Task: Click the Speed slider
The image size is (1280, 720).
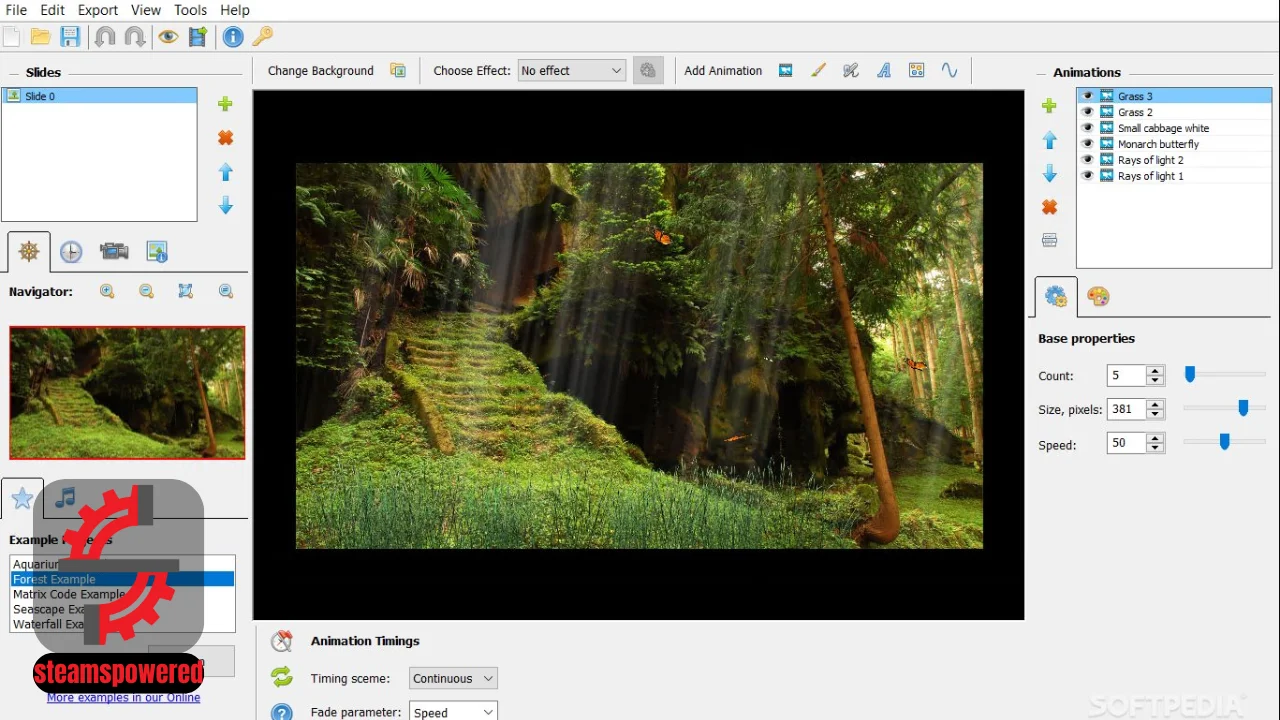Action: point(1225,441)
